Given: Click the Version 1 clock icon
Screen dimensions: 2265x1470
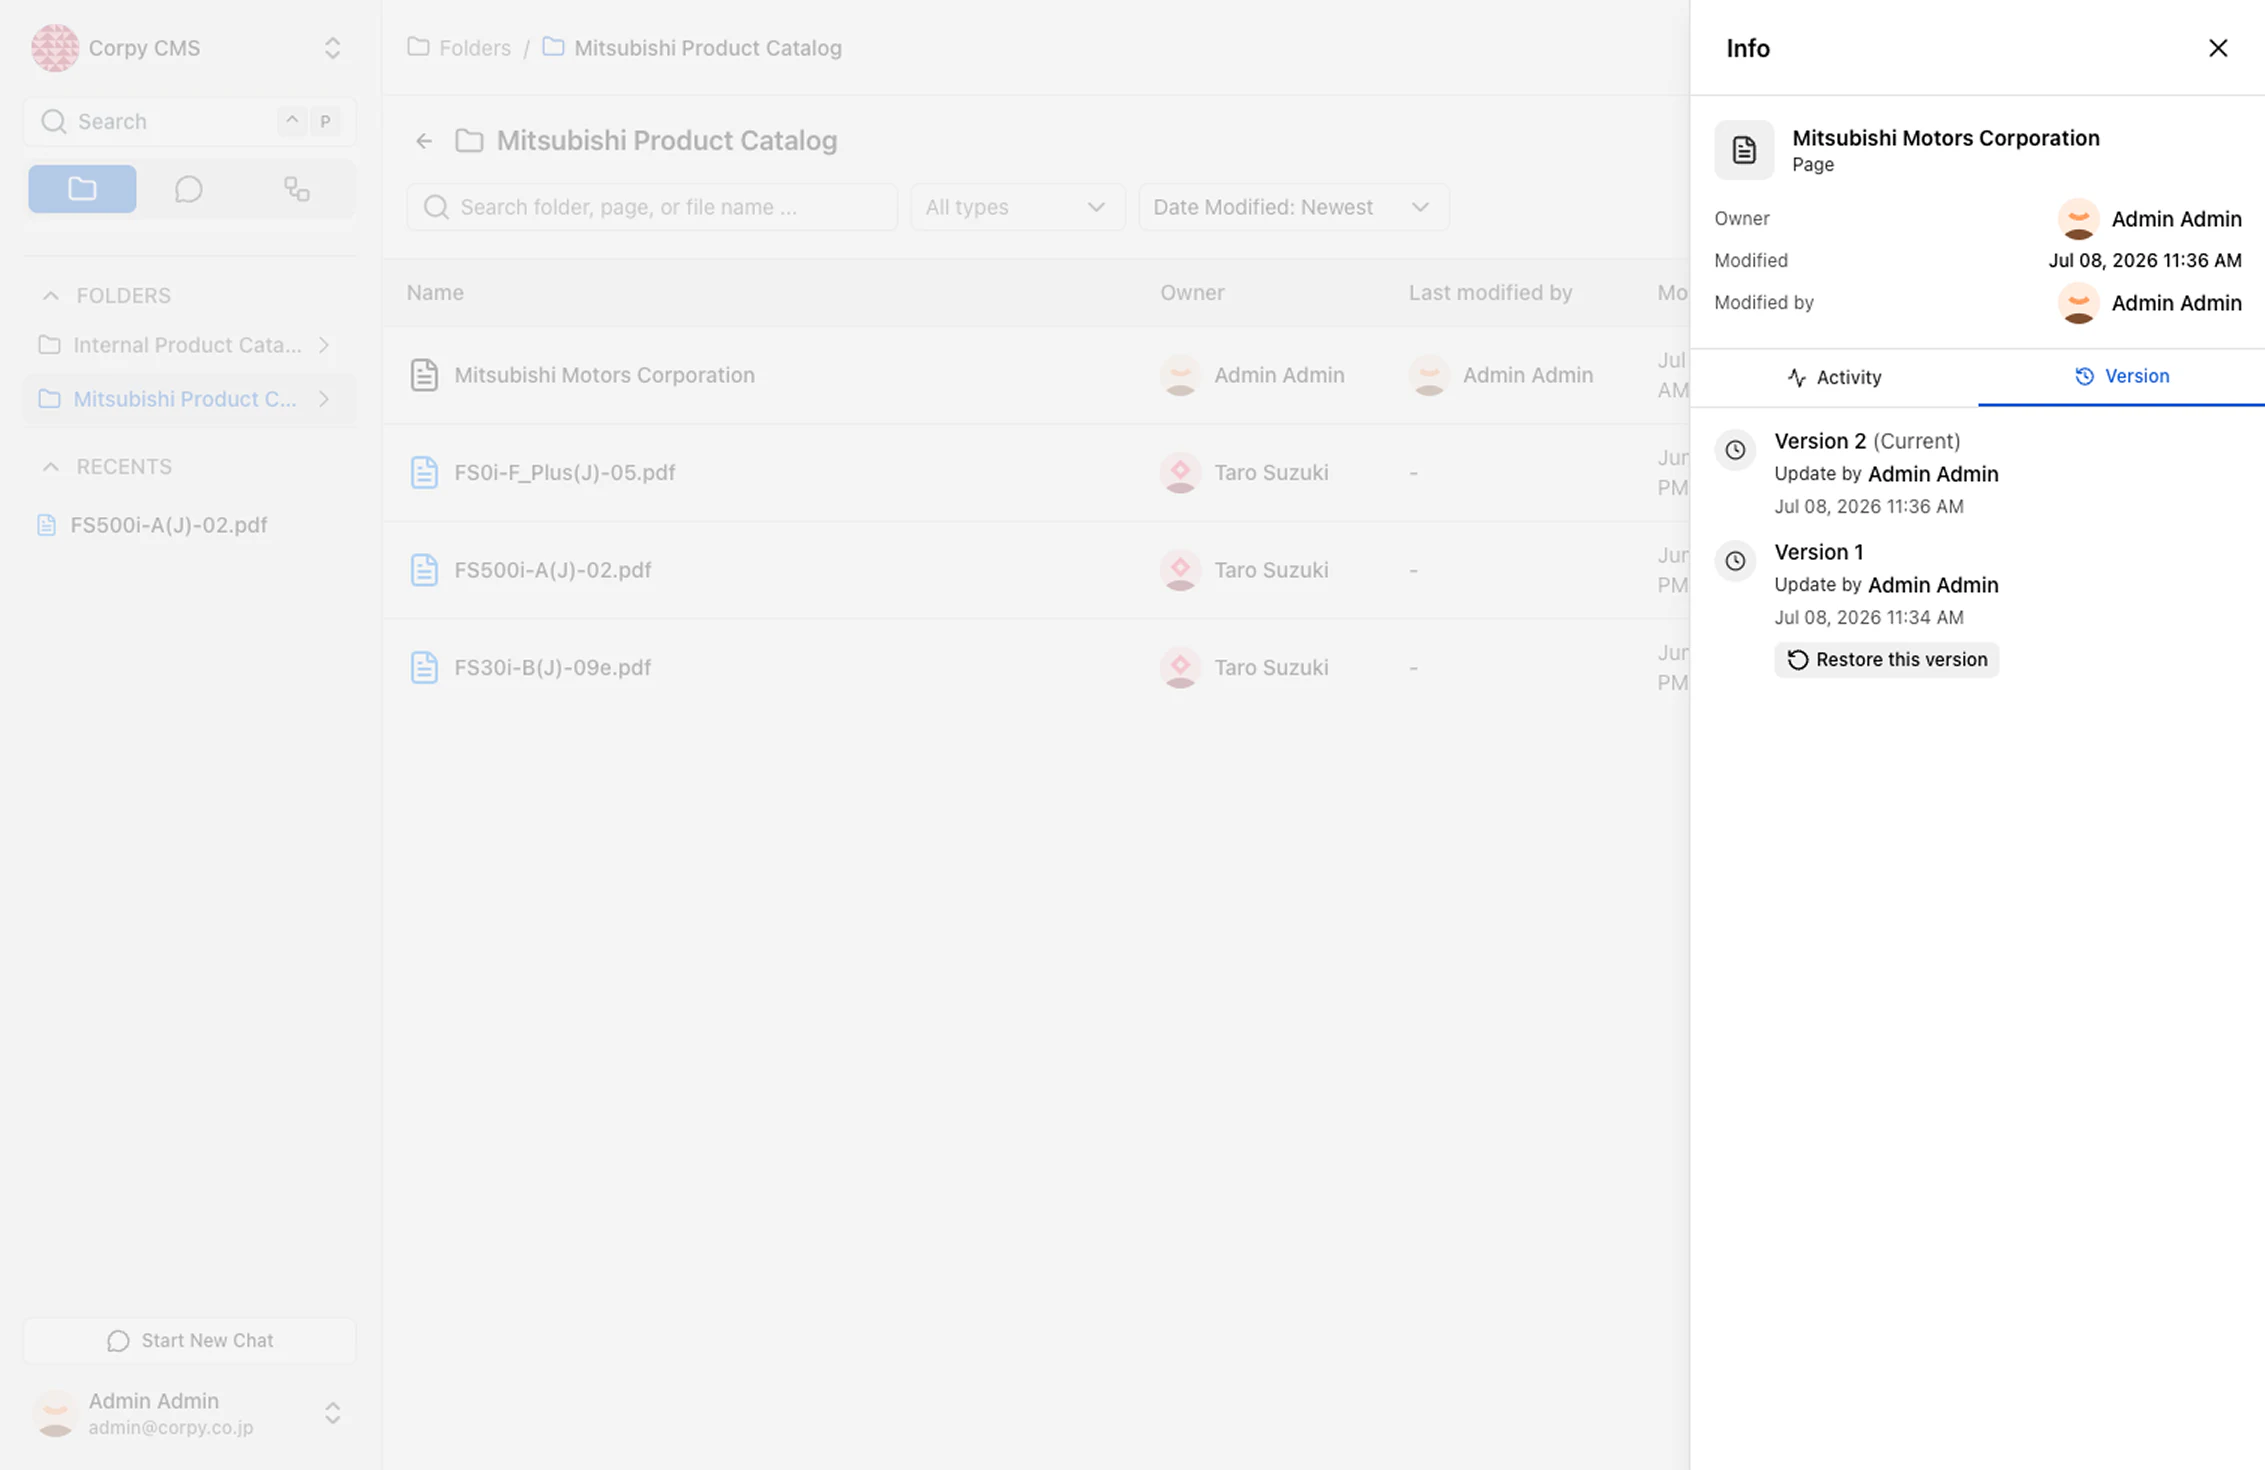Looking at the screenshot, I should click(1735, 561).
